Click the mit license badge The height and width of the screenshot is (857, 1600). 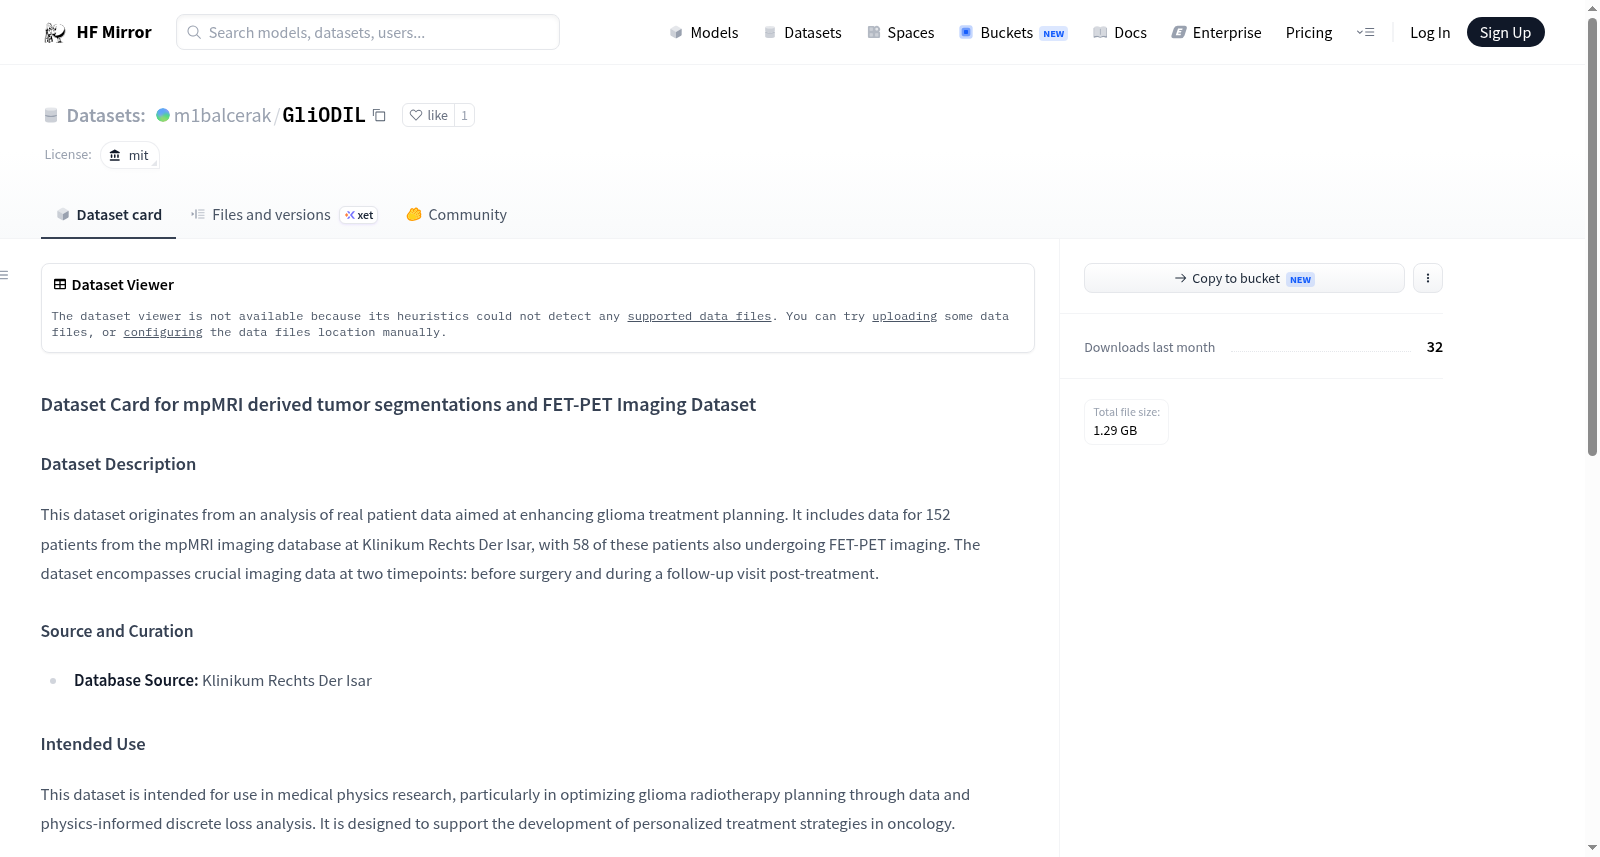point(130,155)
